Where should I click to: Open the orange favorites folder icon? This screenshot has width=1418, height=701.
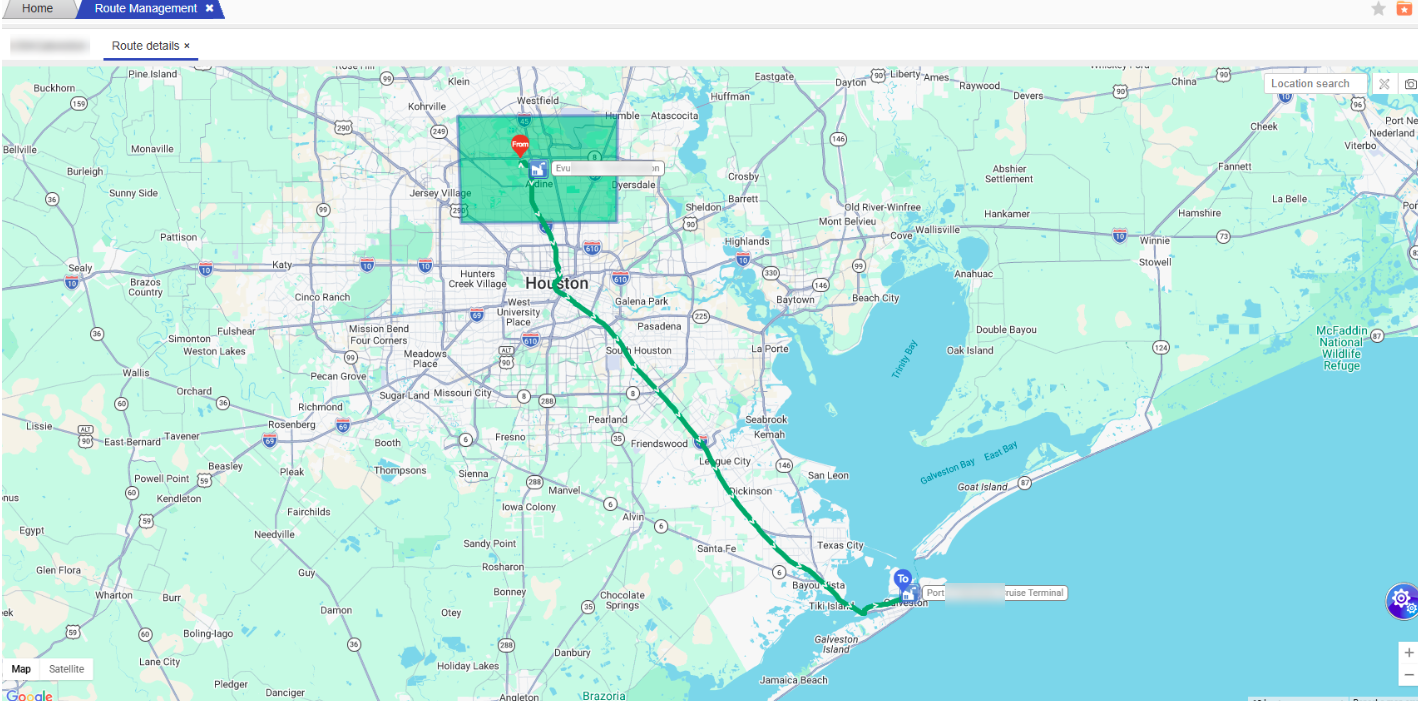[x=1404, y=9]
